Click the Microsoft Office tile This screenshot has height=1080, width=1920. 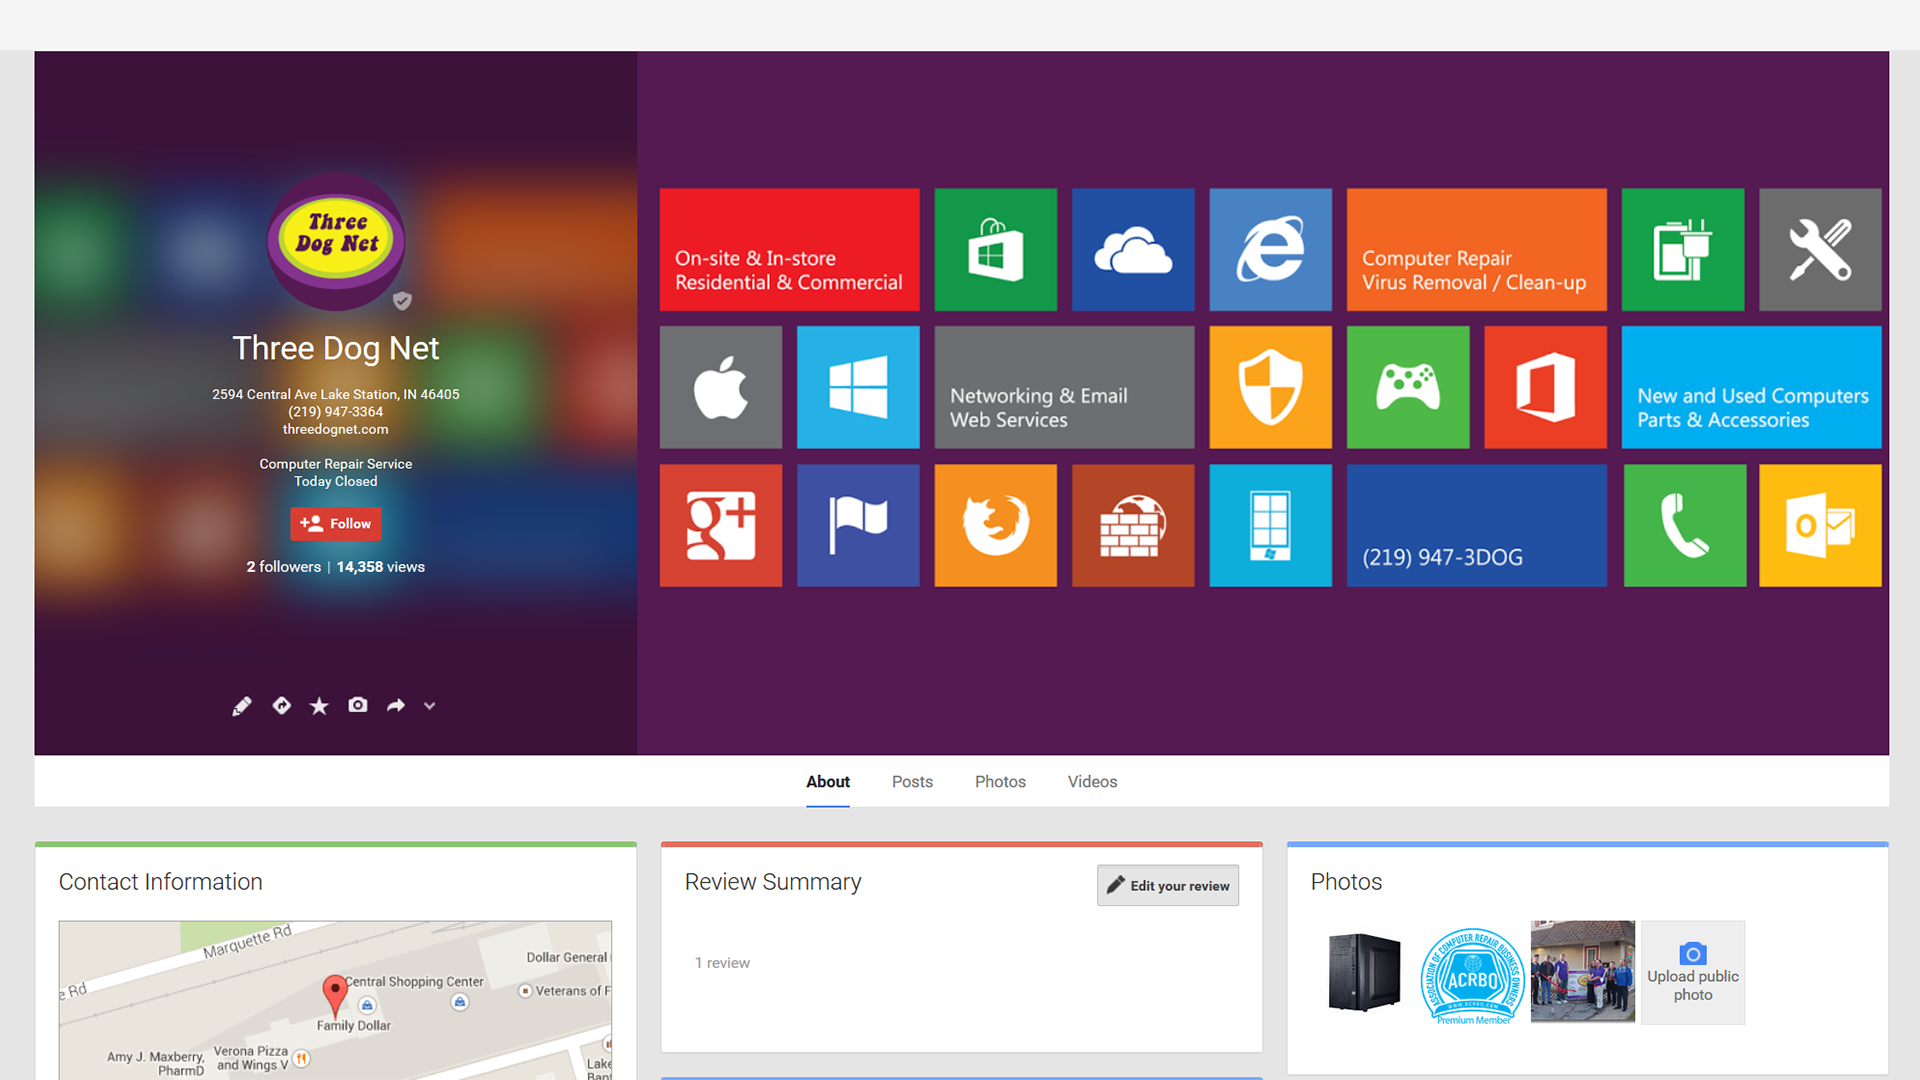click(1546, 387)
